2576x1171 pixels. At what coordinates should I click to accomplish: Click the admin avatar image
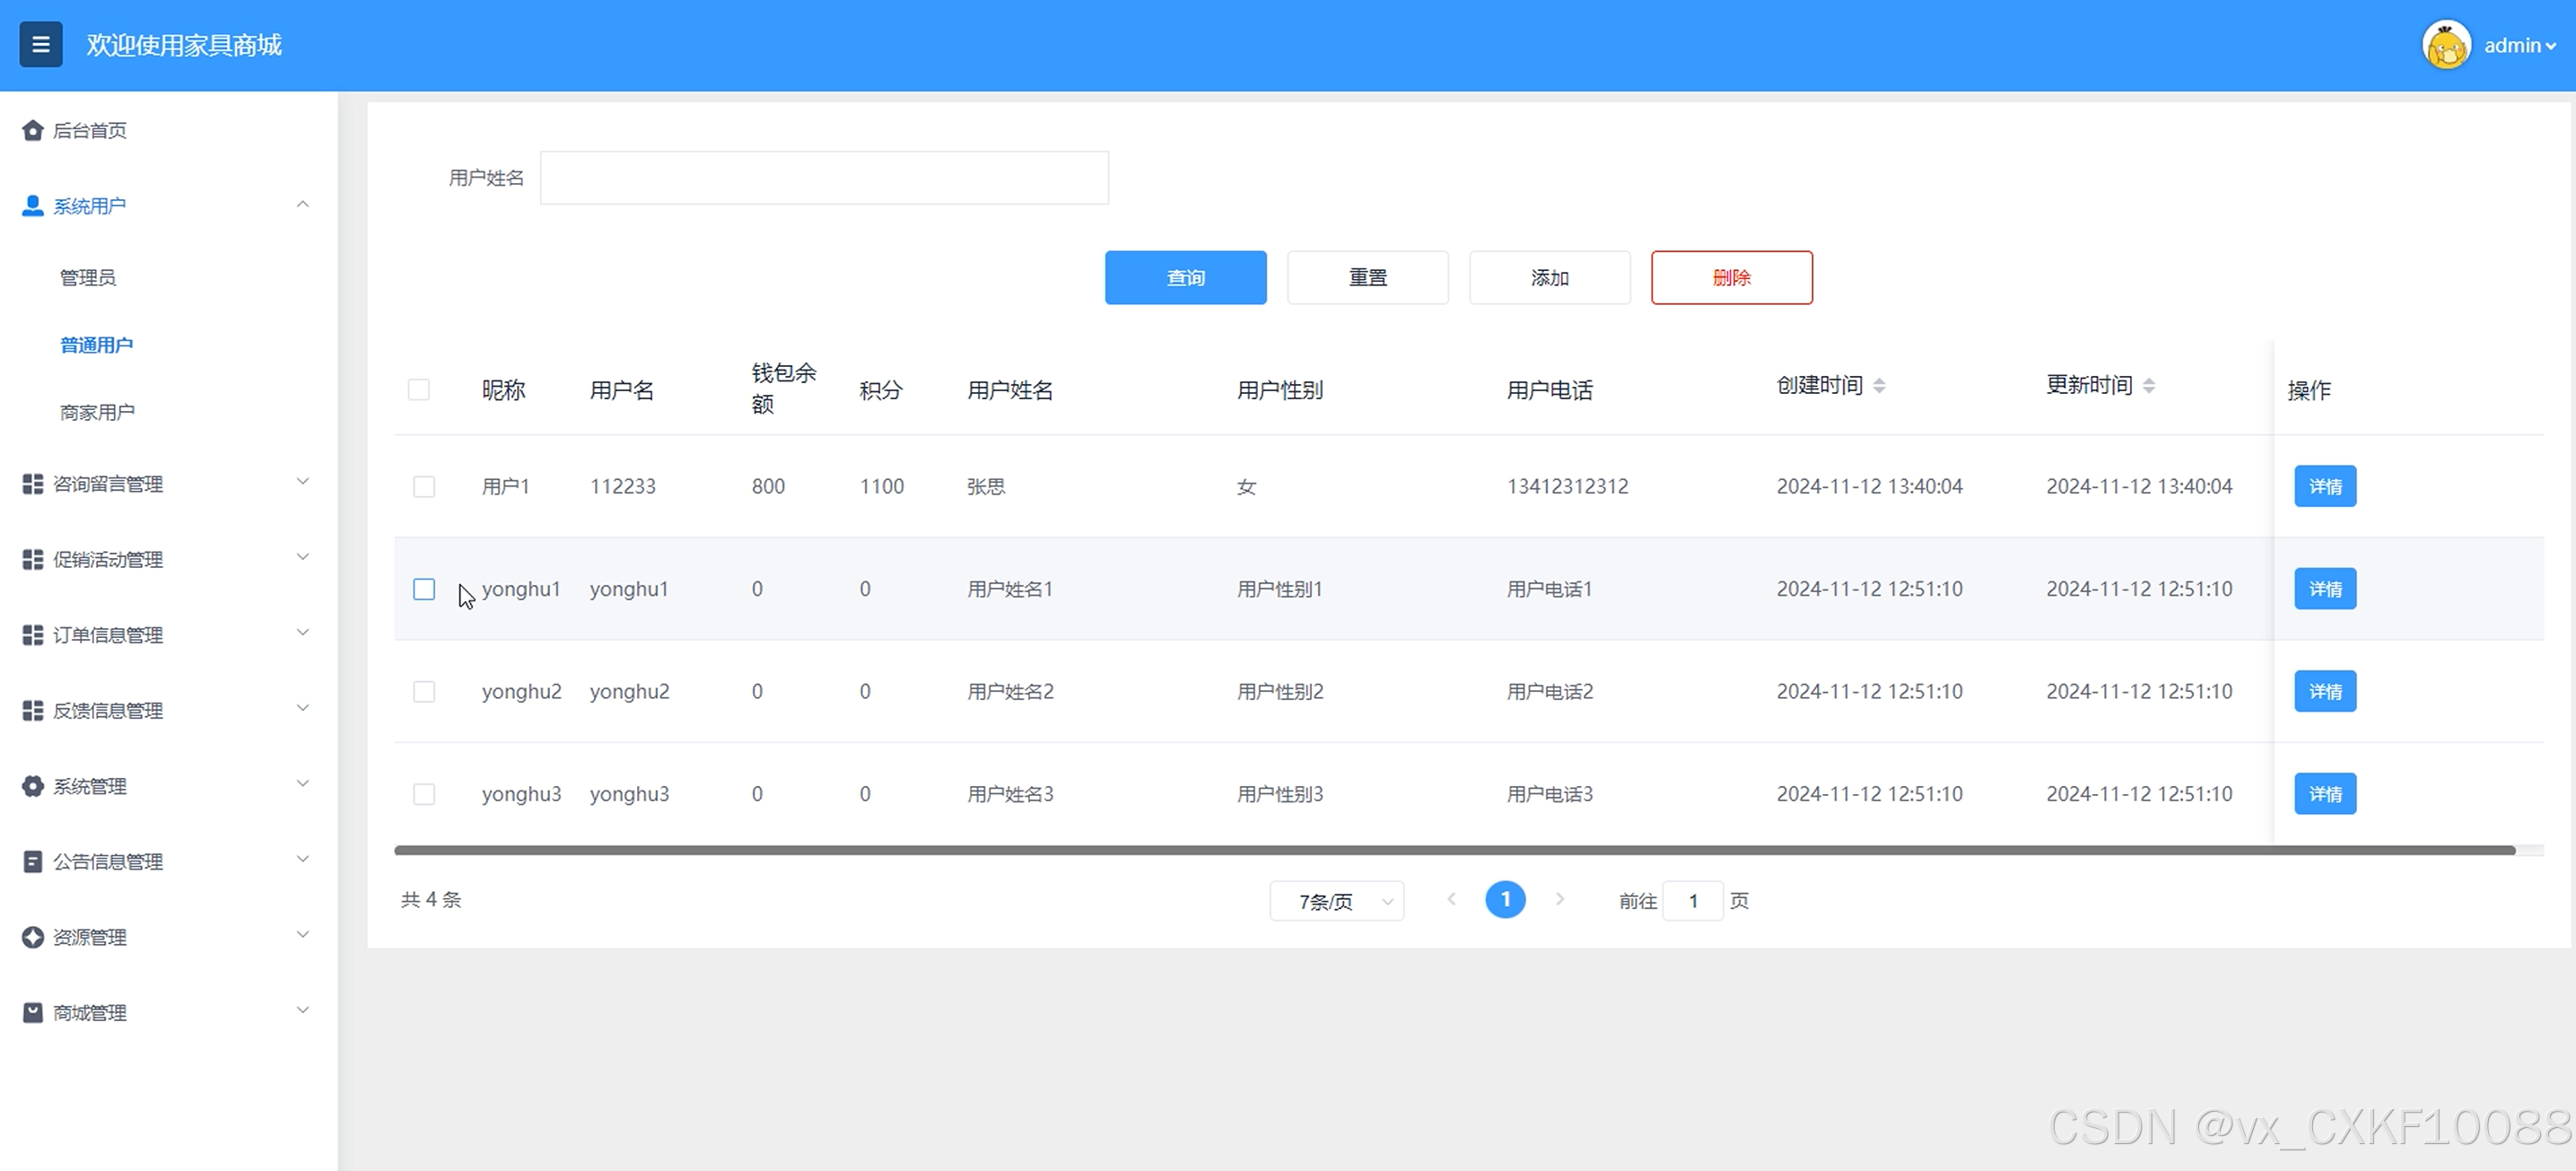2446,45
